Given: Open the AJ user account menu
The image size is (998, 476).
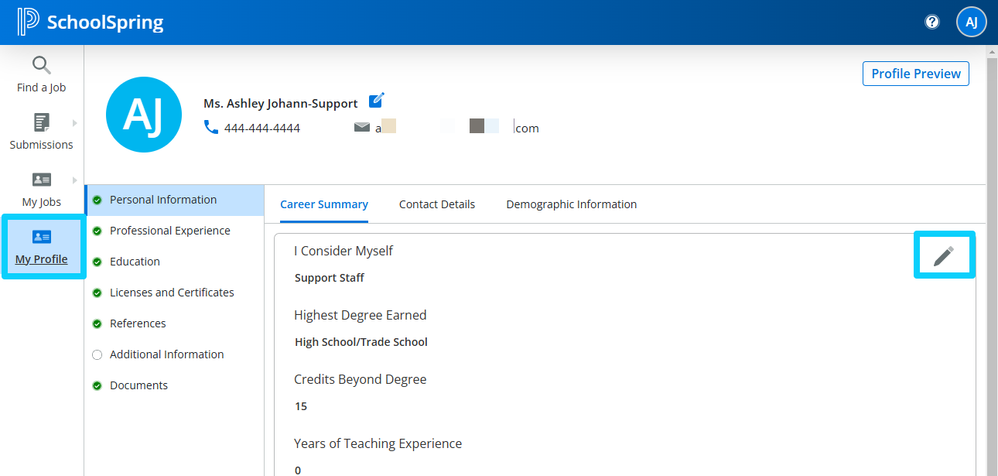Looking at the screenshot, I should pos(971,22).
